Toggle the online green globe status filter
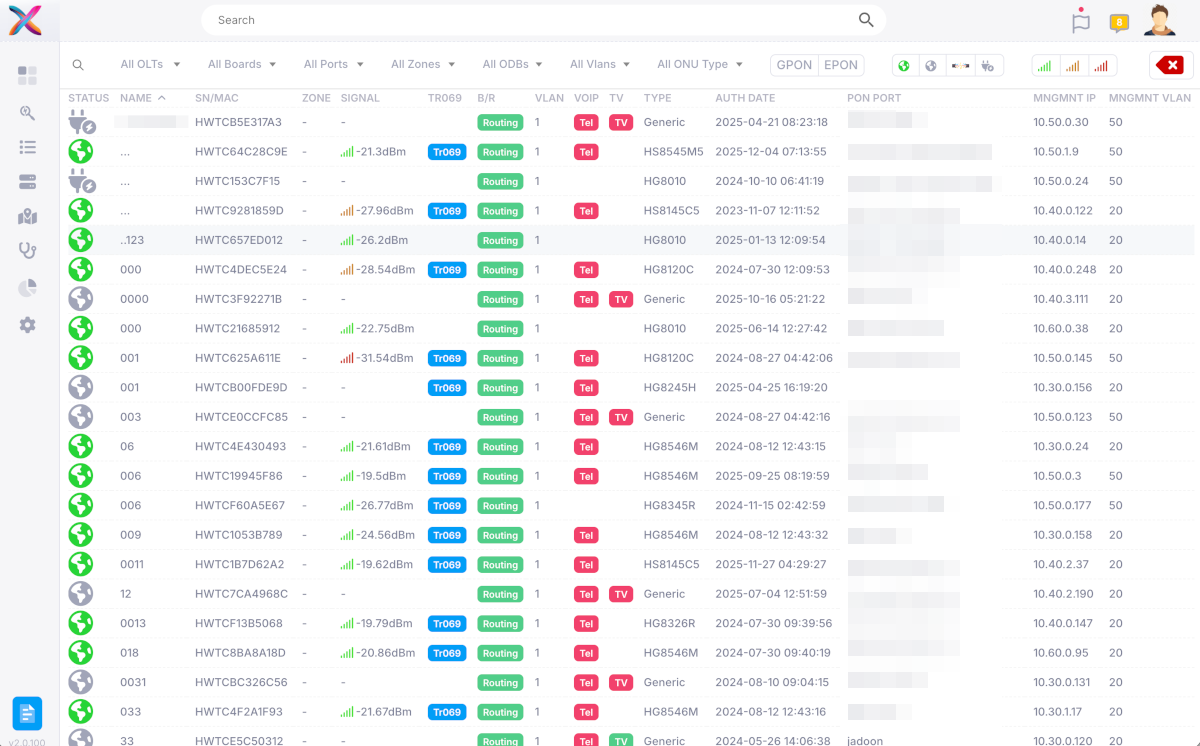The image size is (1200, 746). tap(904, 66)
